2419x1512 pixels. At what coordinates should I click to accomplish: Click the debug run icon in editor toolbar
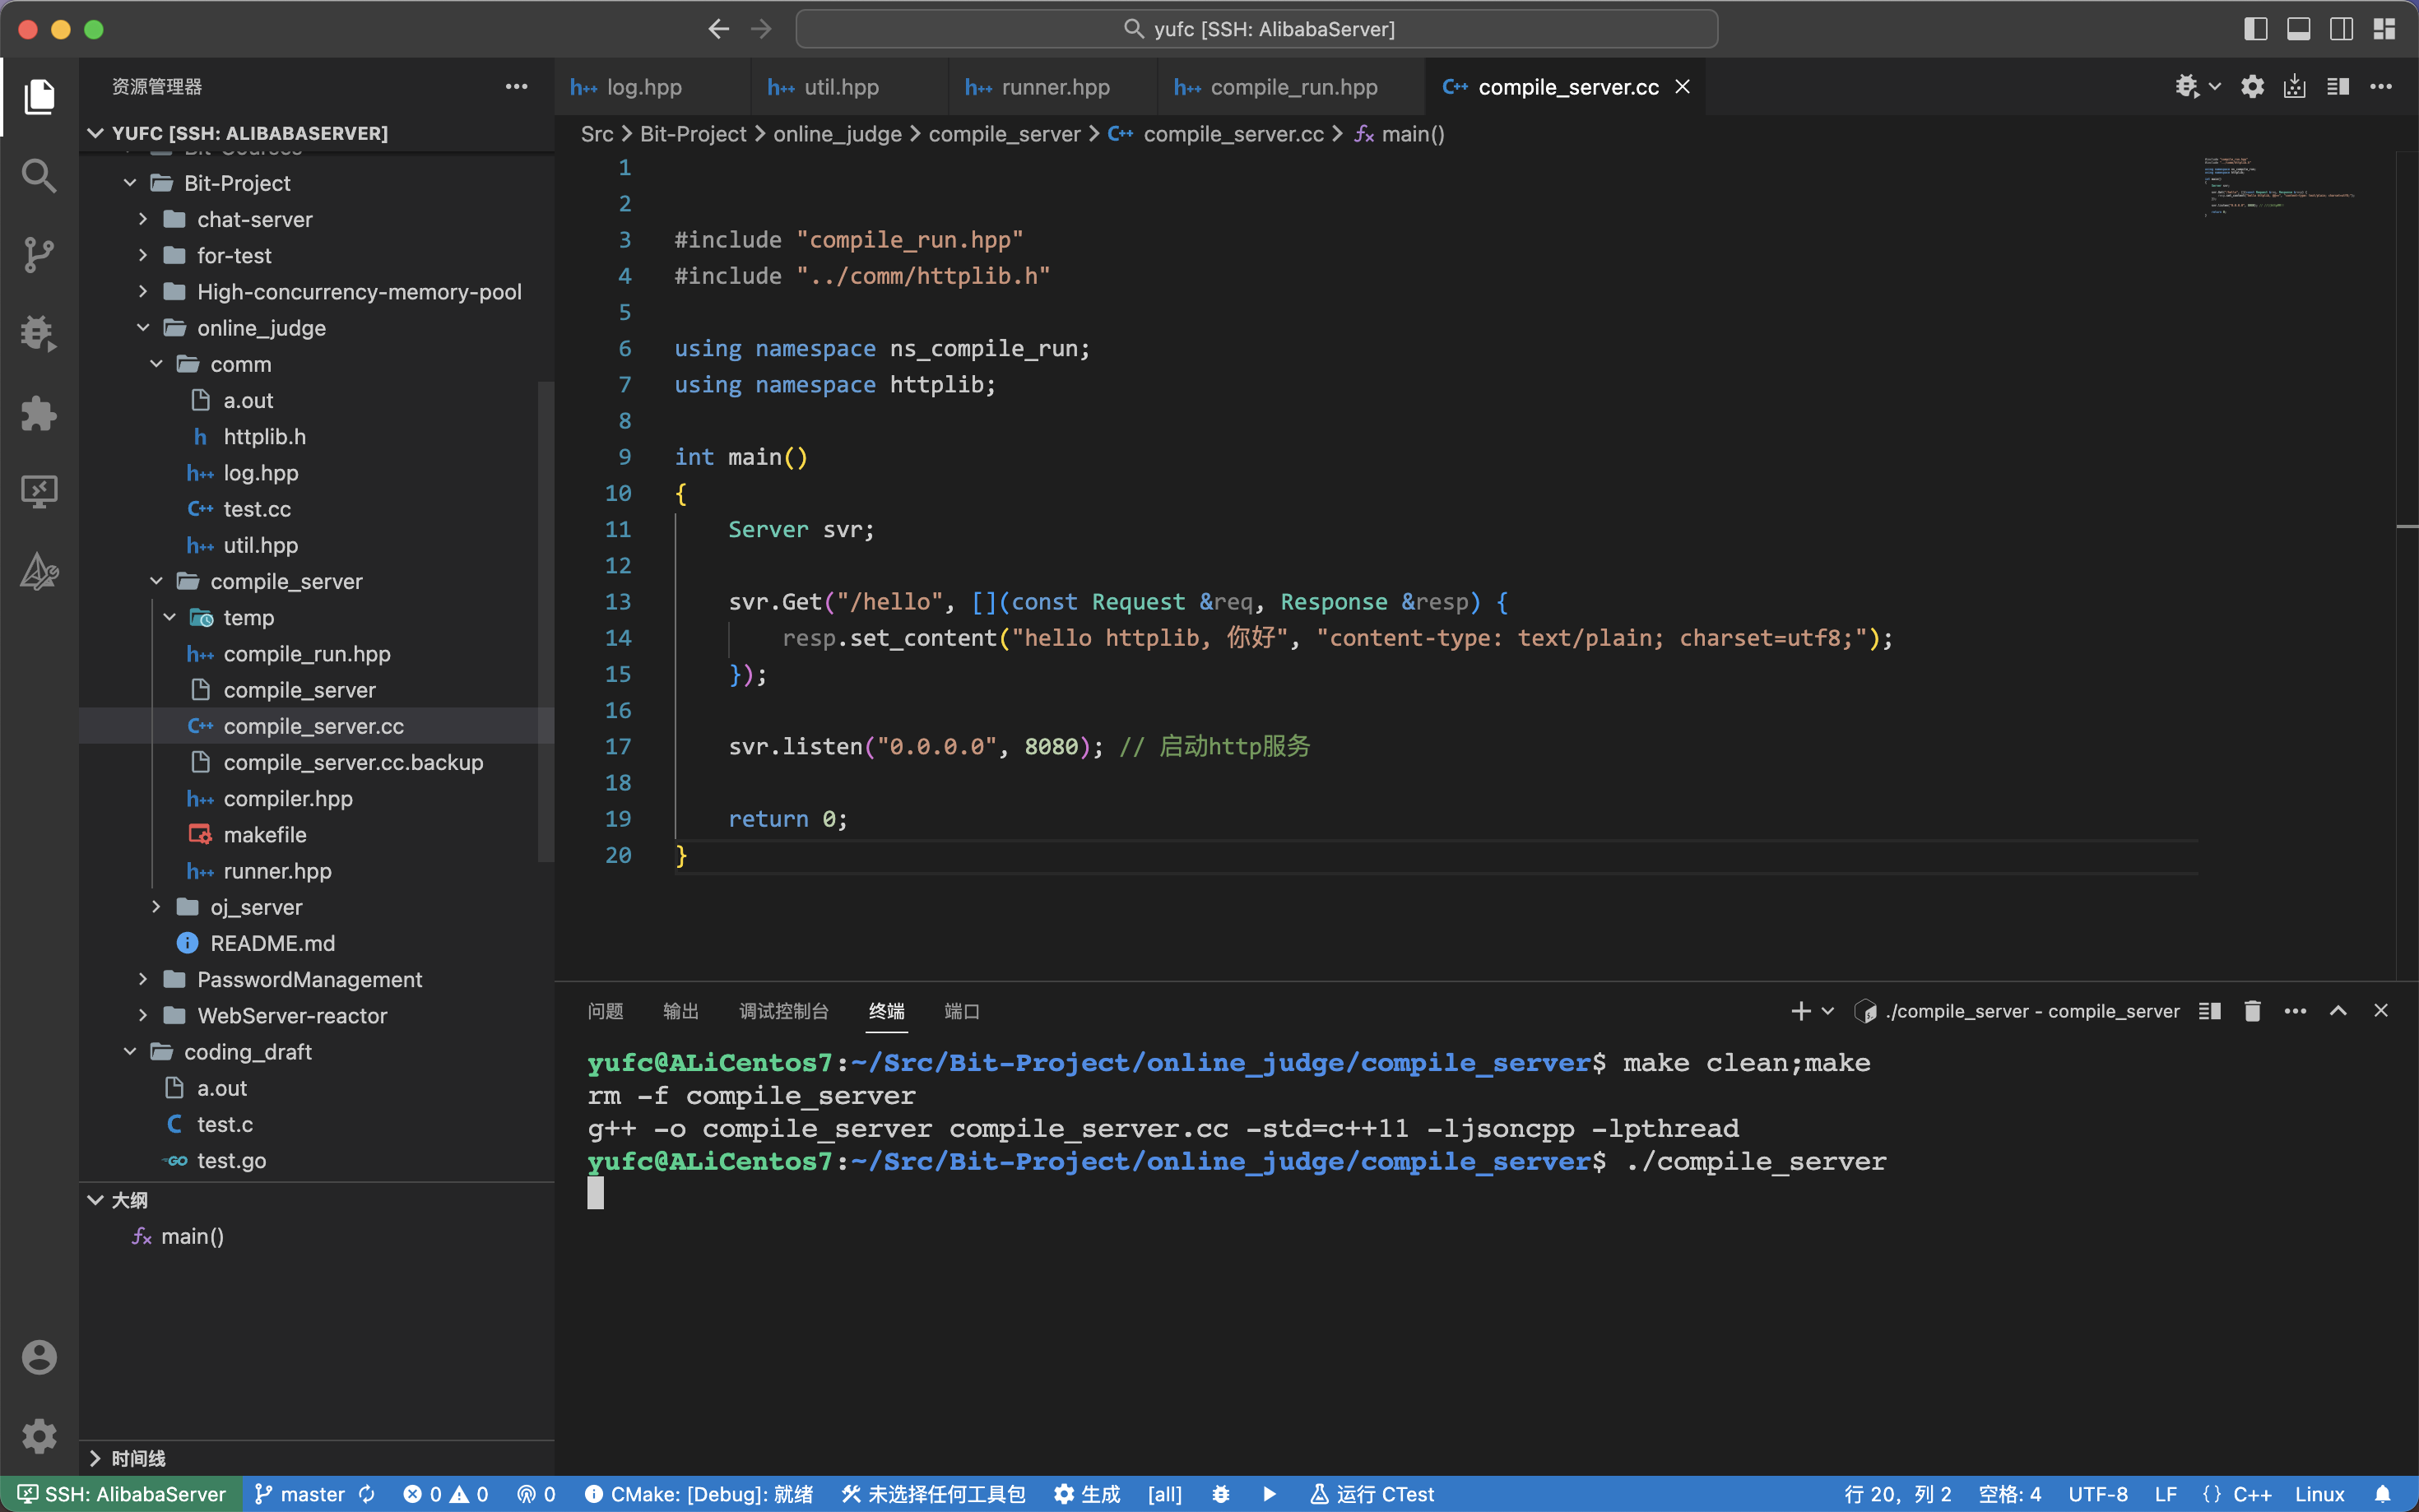(2186, 87)
